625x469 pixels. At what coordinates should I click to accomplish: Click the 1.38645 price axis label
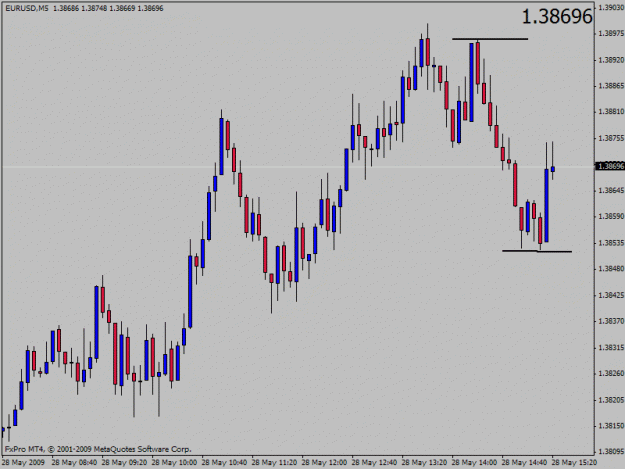(611, 190)
